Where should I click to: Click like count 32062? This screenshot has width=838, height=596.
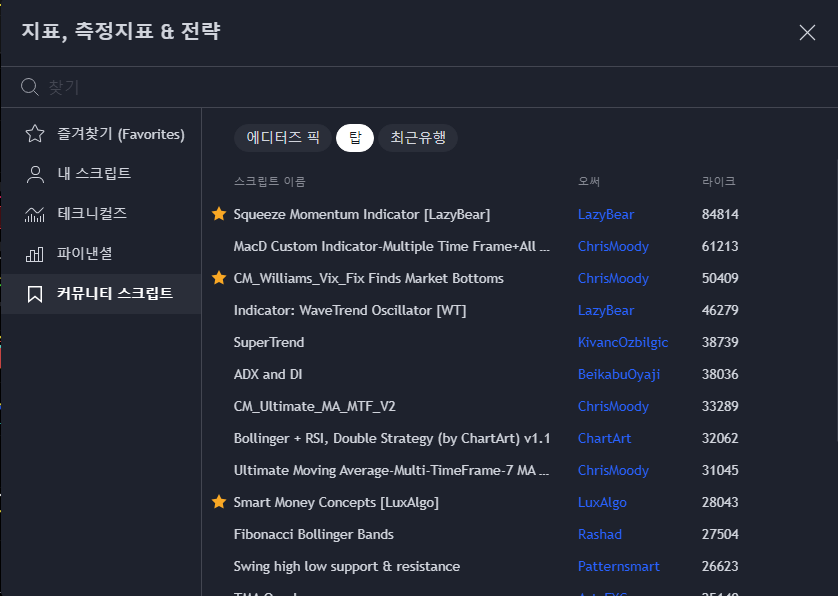click(x=720, y=438)
